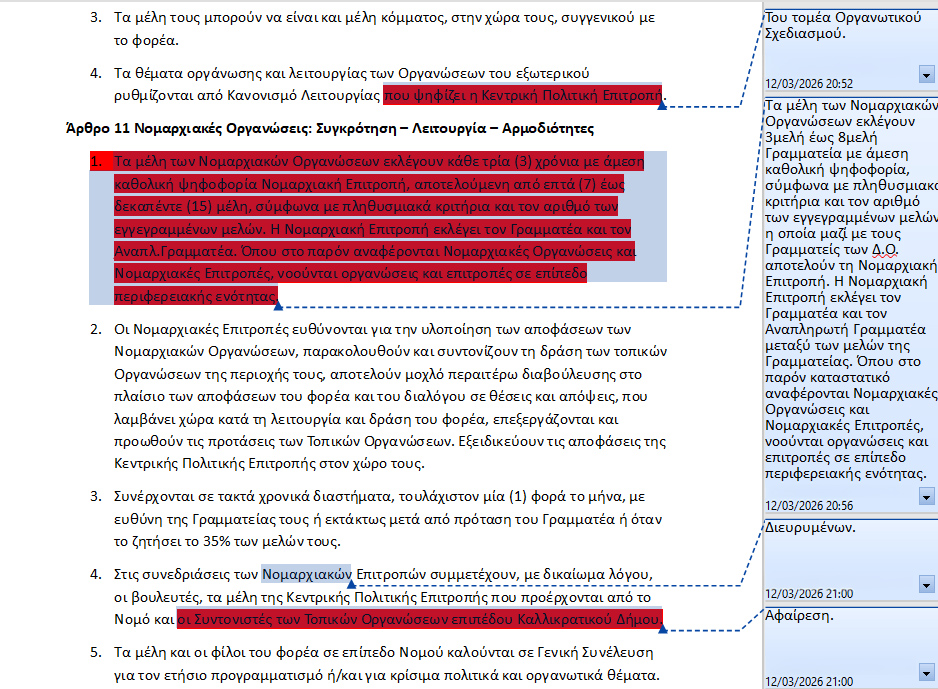Click the red highlighted list number 1
This screenshot has height=689, width=938.
click(96, 161)
